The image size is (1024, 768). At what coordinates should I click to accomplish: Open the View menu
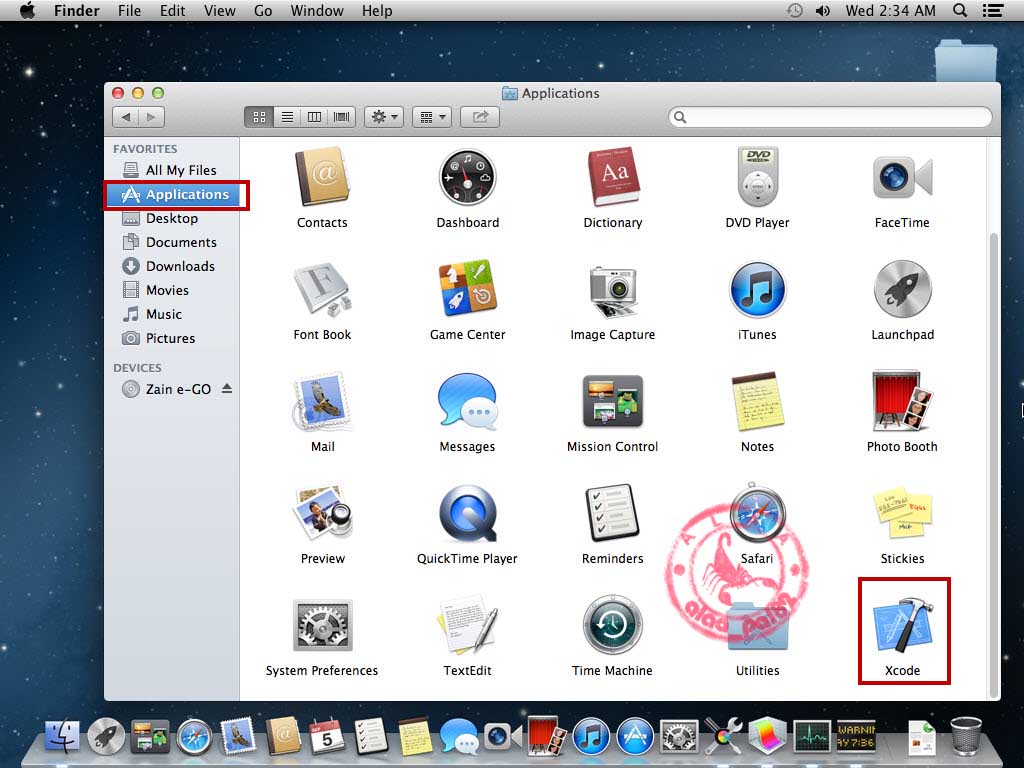pos(219,11)
